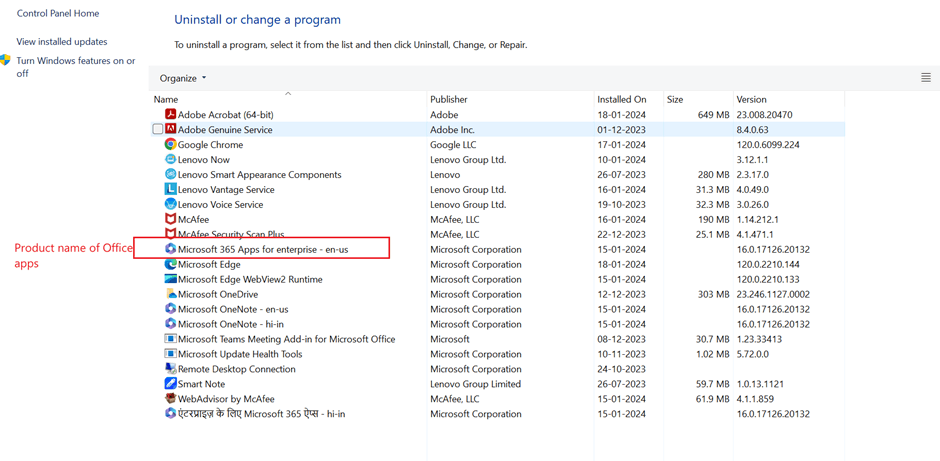Click the Microsoft Update Health Tools icon

(170, 354)
